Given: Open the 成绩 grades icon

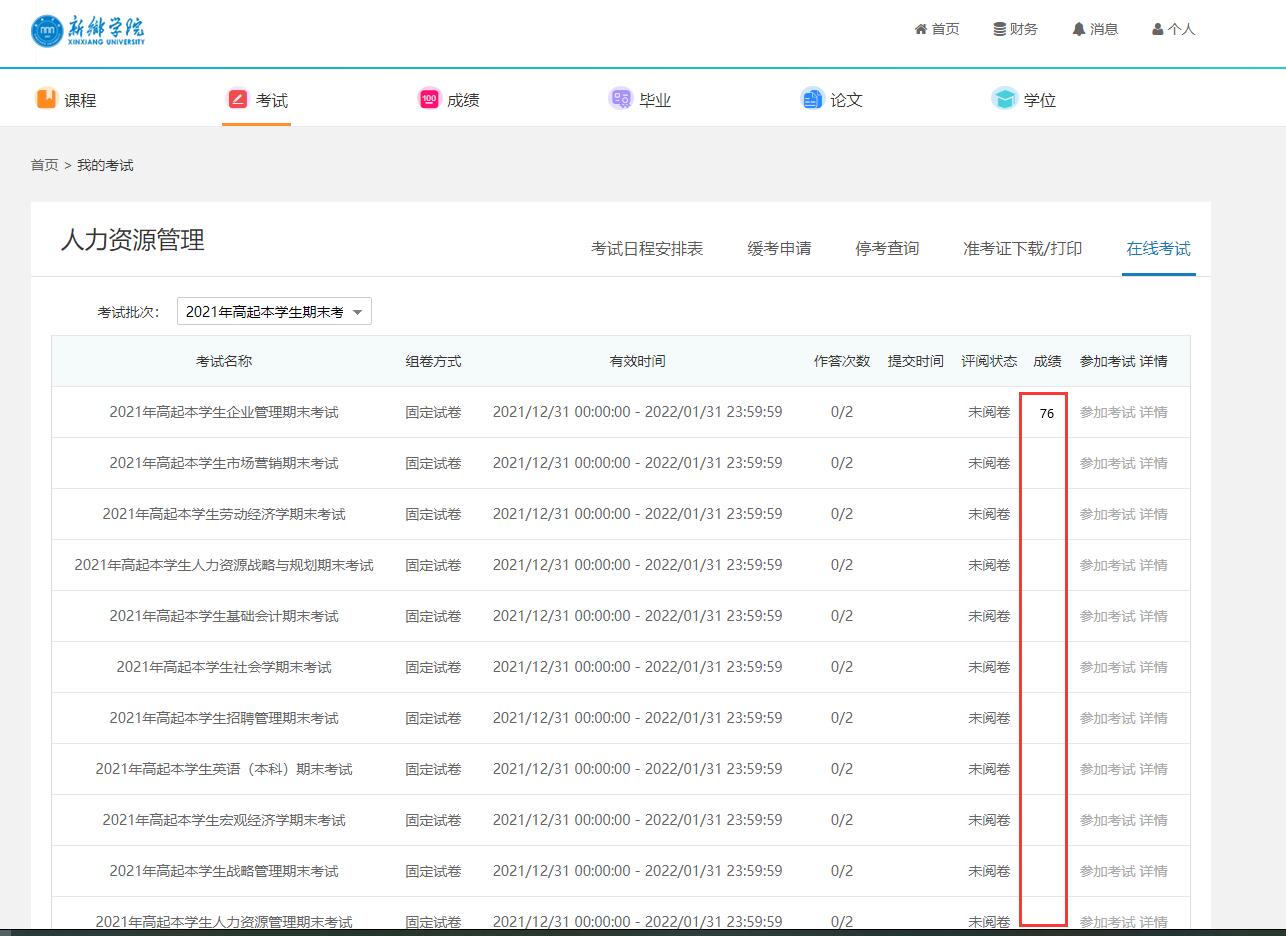Looking at the screenshot, I should (429, 99).
